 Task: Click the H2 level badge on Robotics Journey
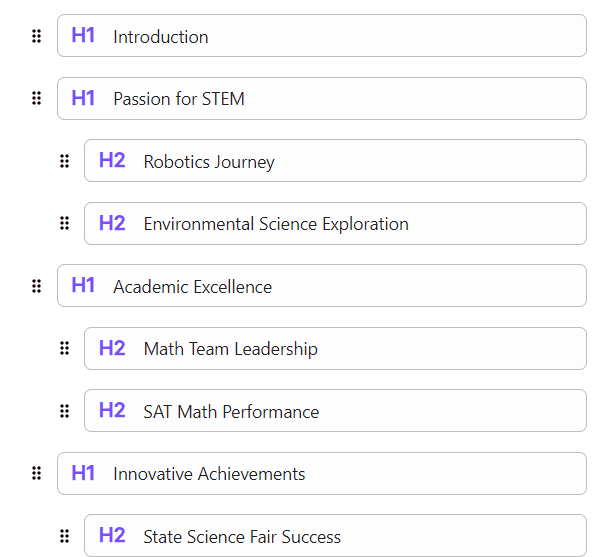112,161
